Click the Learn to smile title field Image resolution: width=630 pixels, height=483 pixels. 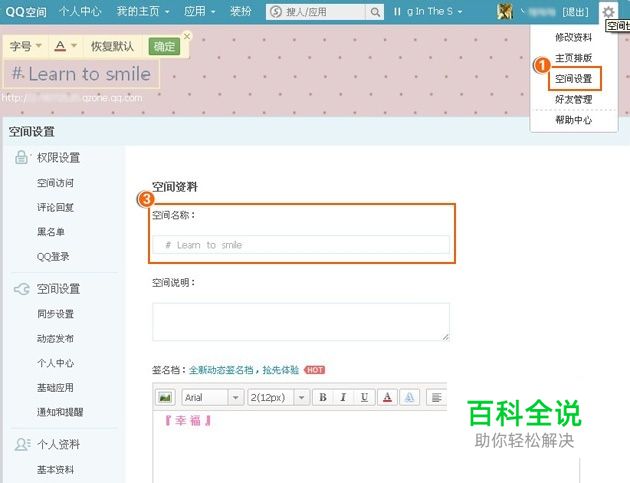[82, 74]
